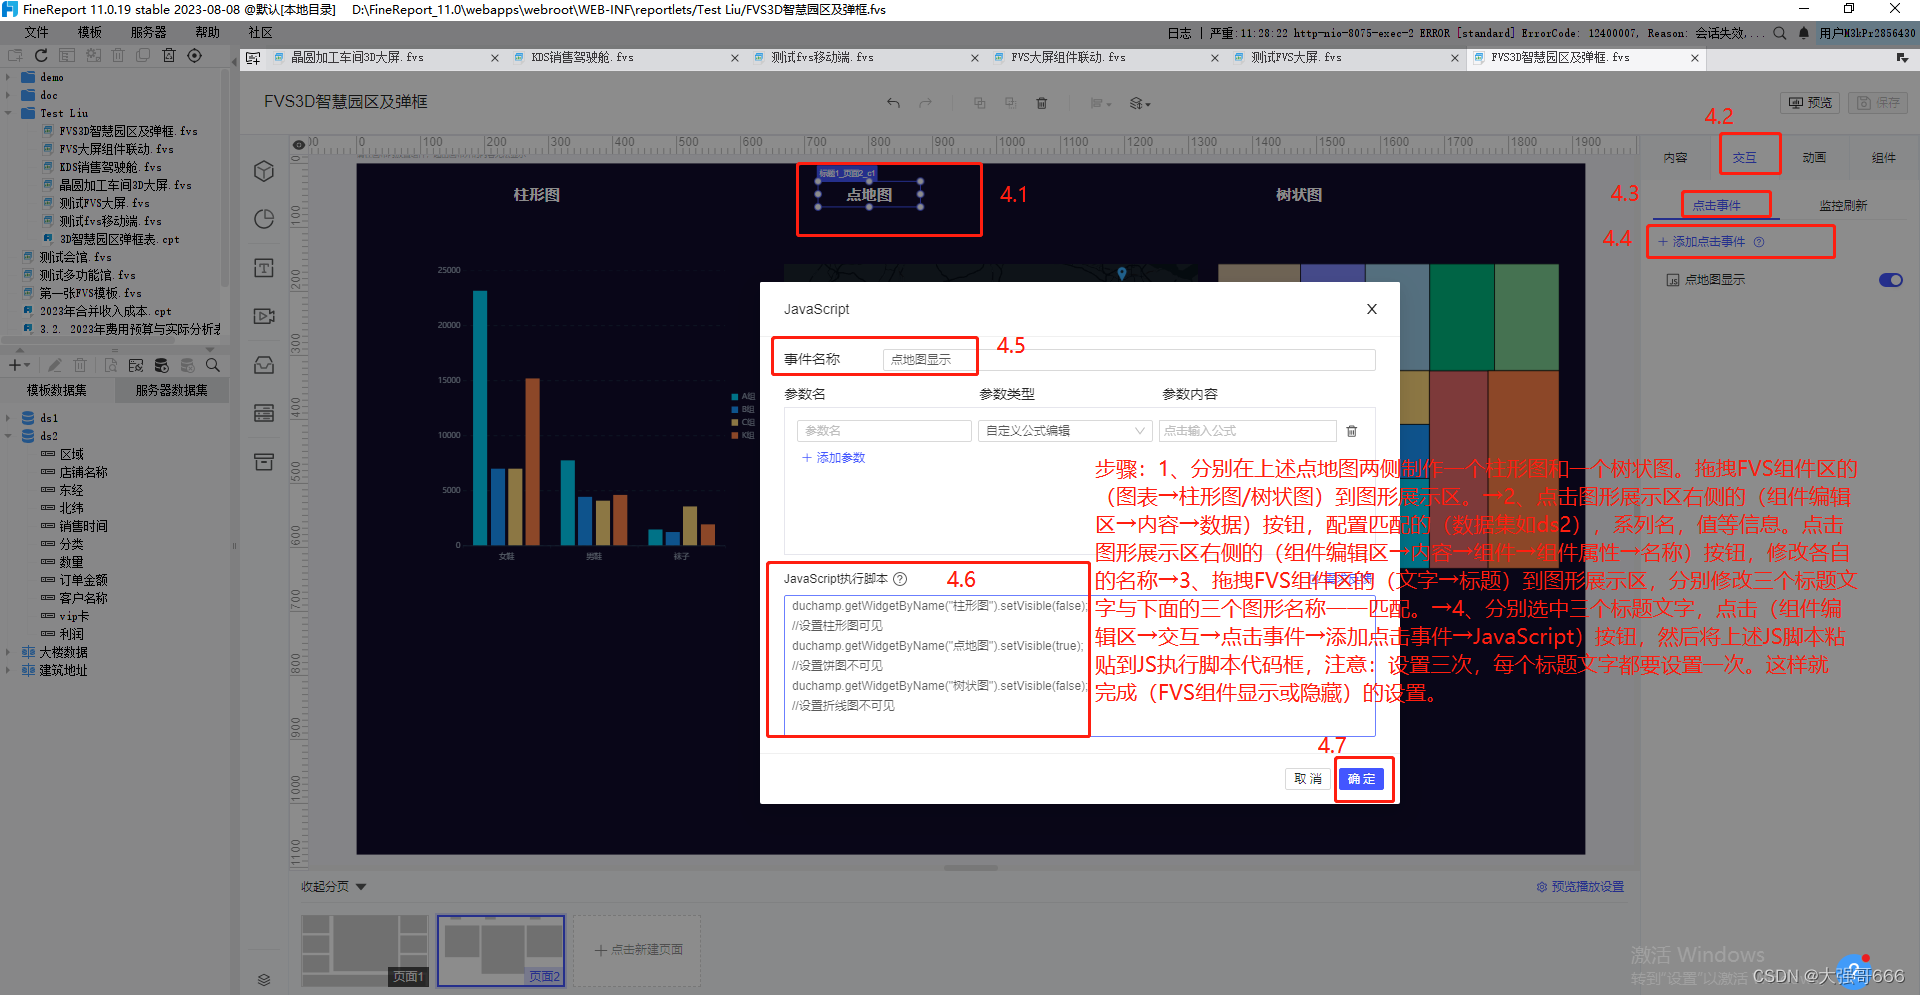Switch to the 服务器数据集 tab
This screenshot has height=995, width=1920.
coord(171,390)
